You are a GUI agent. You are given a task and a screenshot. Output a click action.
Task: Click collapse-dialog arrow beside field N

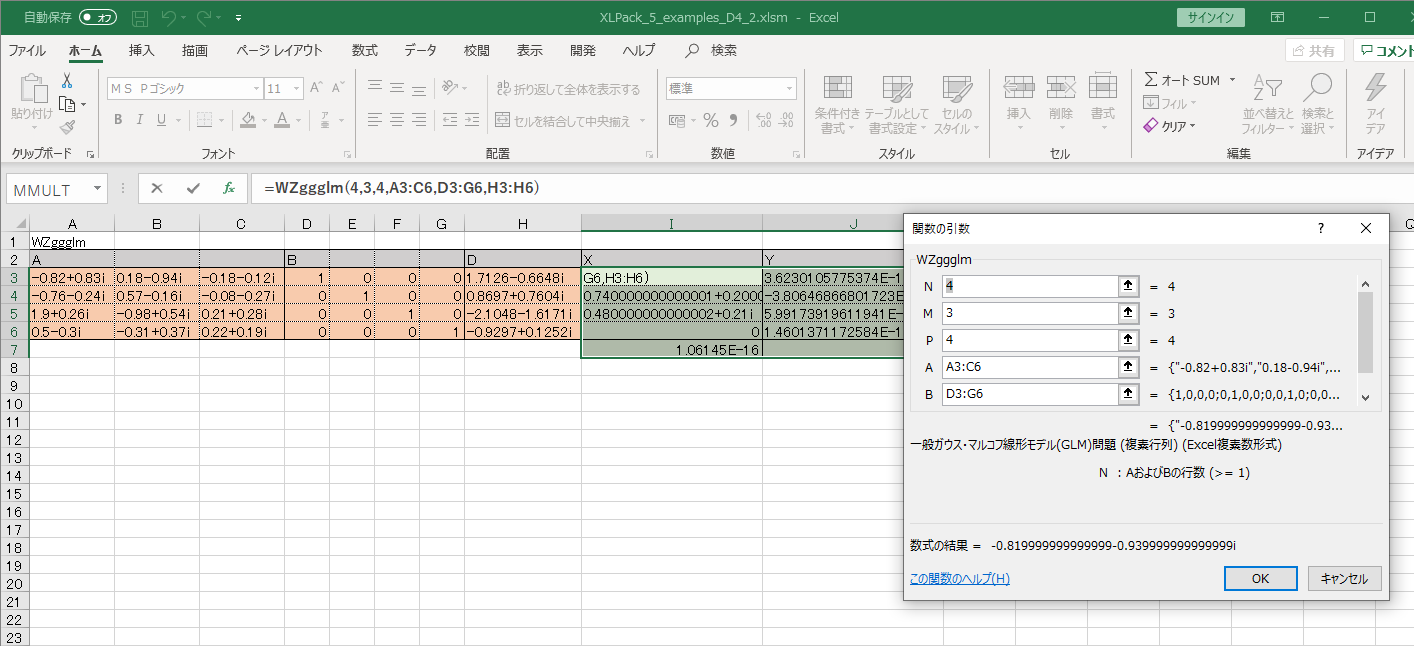1128,287
